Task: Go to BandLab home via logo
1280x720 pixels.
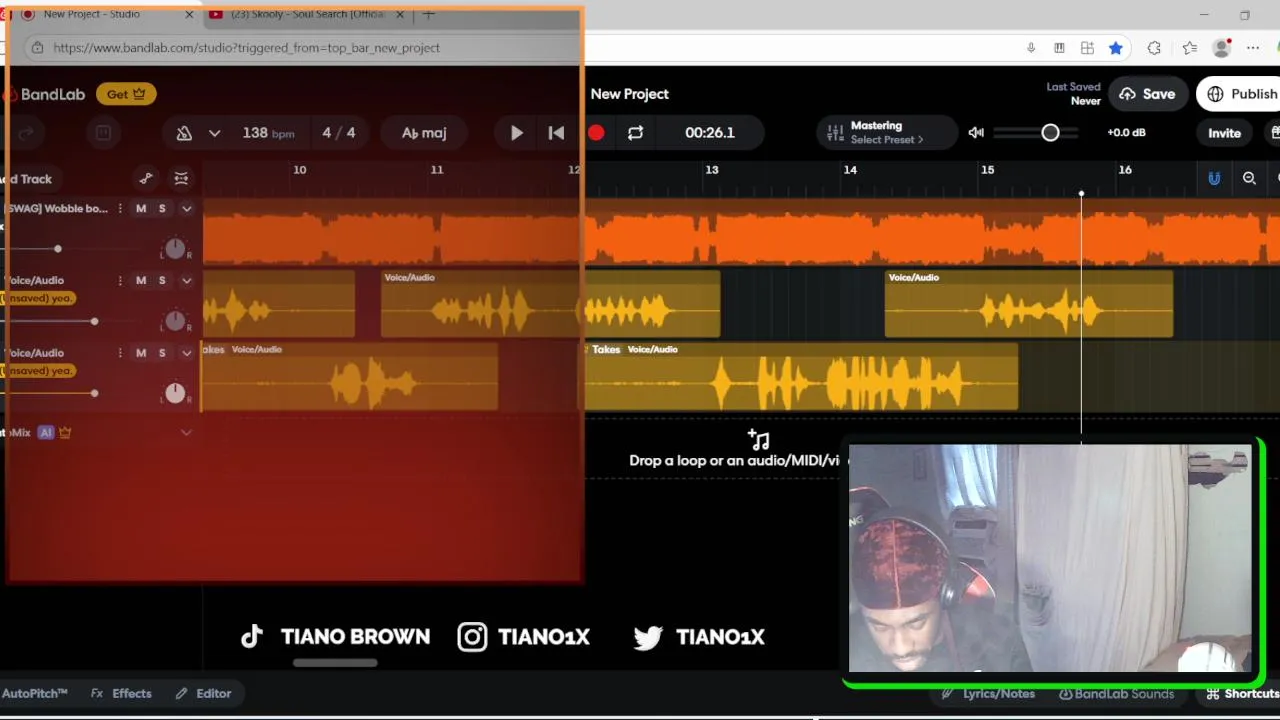Action: tap(45, 94)
